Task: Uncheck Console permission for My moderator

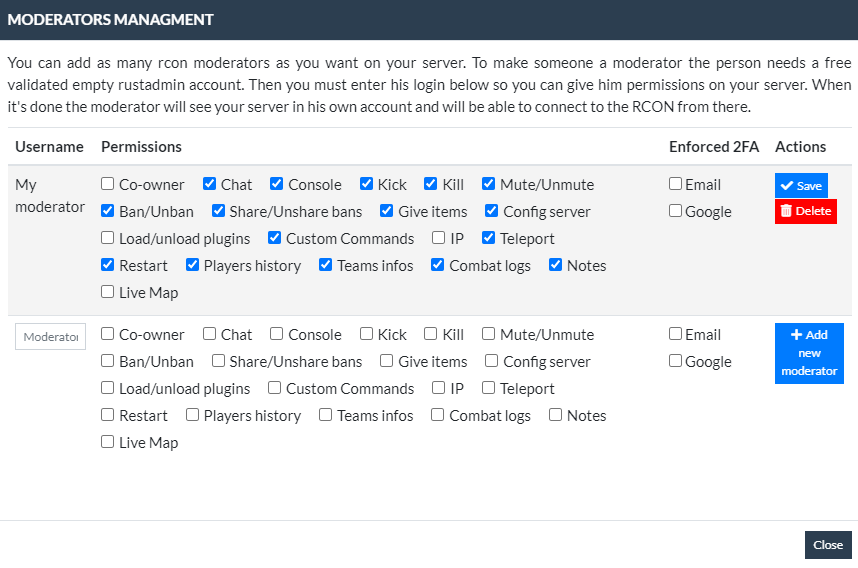Action: (x=276, y=184)
